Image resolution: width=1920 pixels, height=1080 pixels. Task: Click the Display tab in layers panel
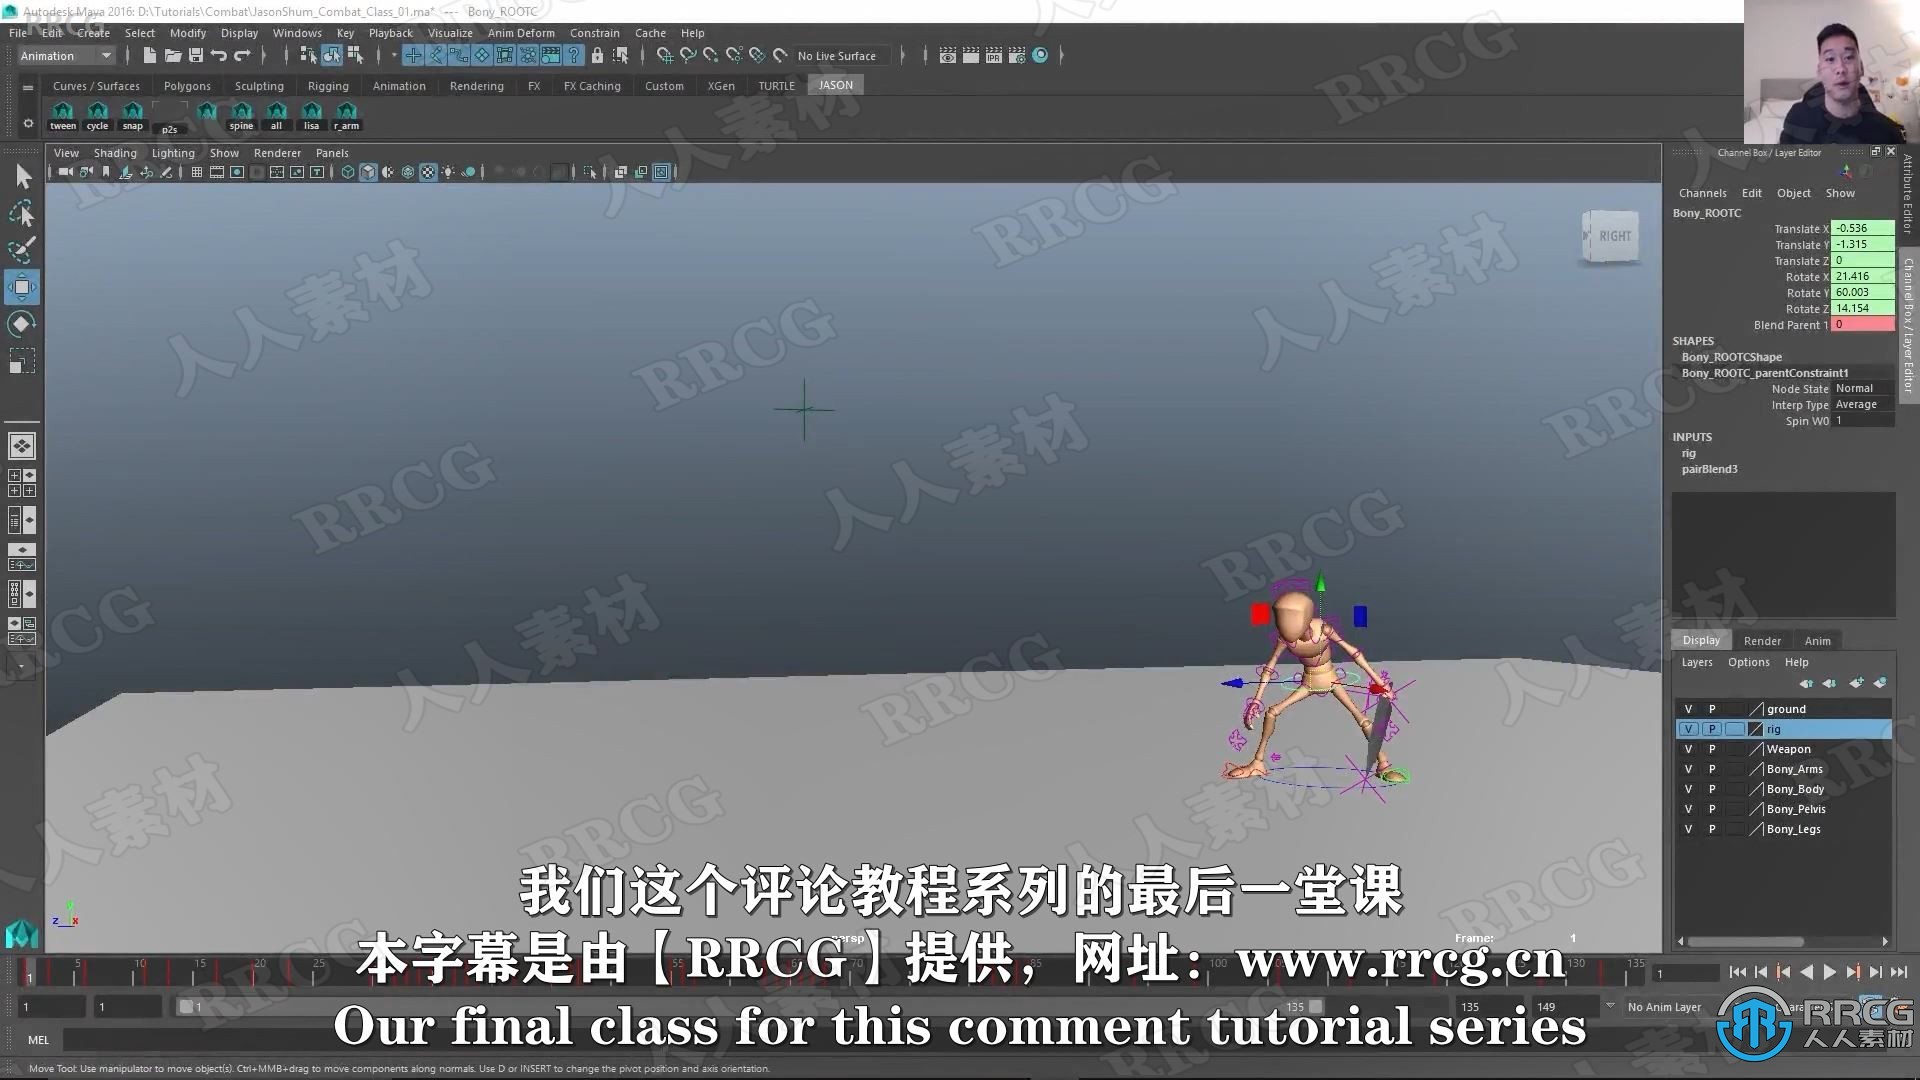(x=1700, y=640)
